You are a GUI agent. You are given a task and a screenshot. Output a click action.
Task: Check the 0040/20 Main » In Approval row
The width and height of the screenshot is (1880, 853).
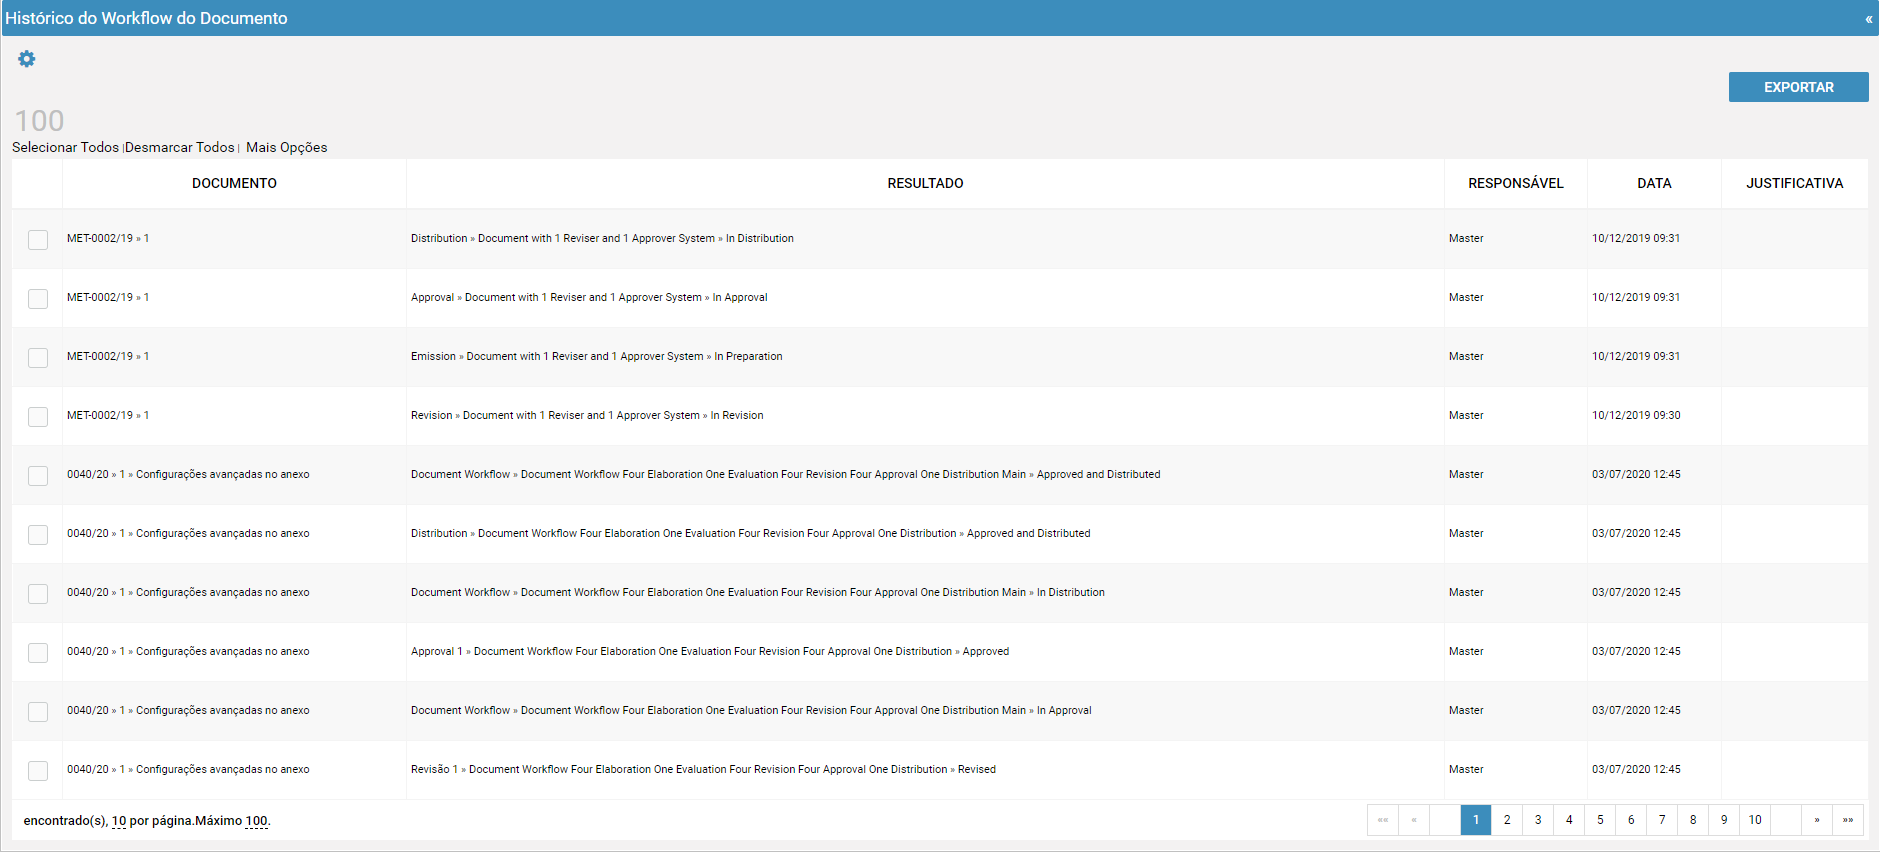(38, 712)
